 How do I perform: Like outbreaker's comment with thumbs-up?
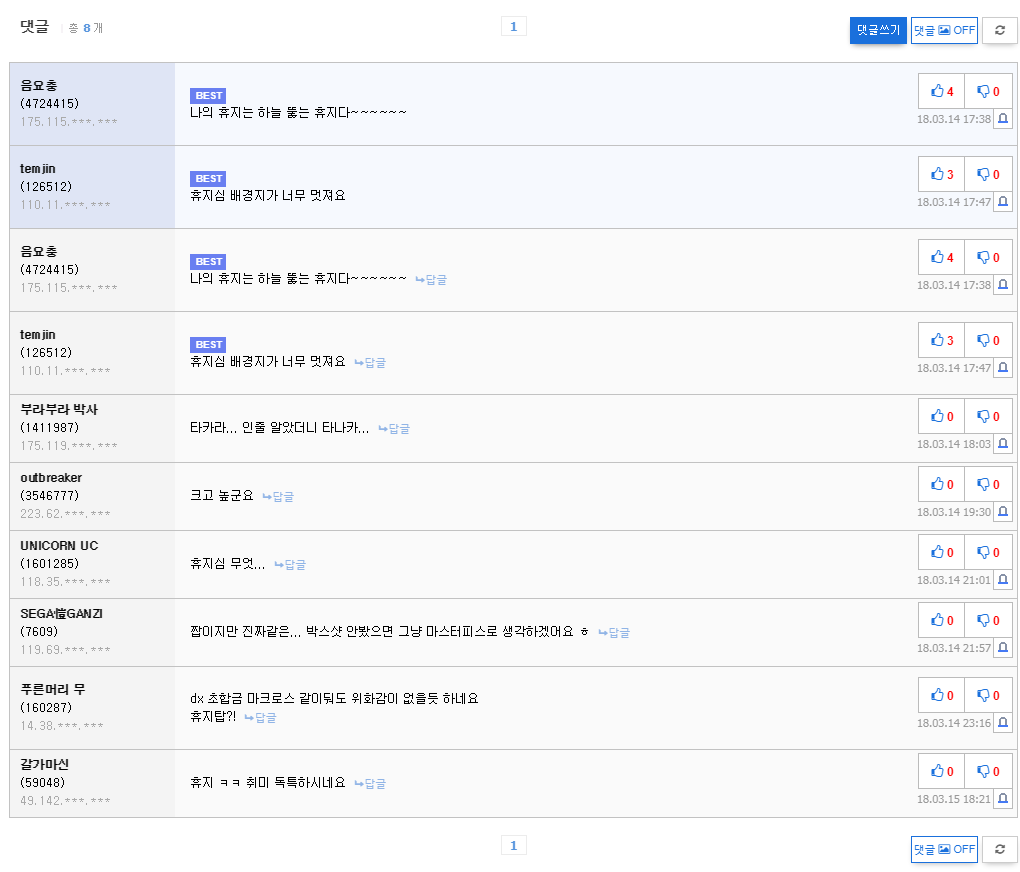point(941,484)
